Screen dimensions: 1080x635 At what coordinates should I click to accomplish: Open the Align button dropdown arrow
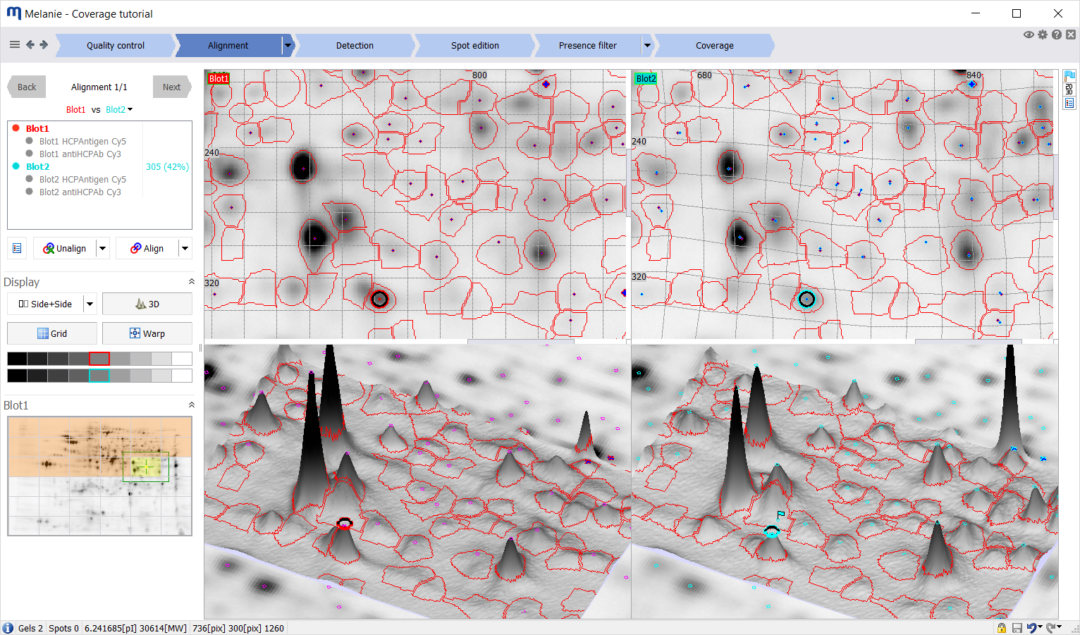tap(185, 247)
